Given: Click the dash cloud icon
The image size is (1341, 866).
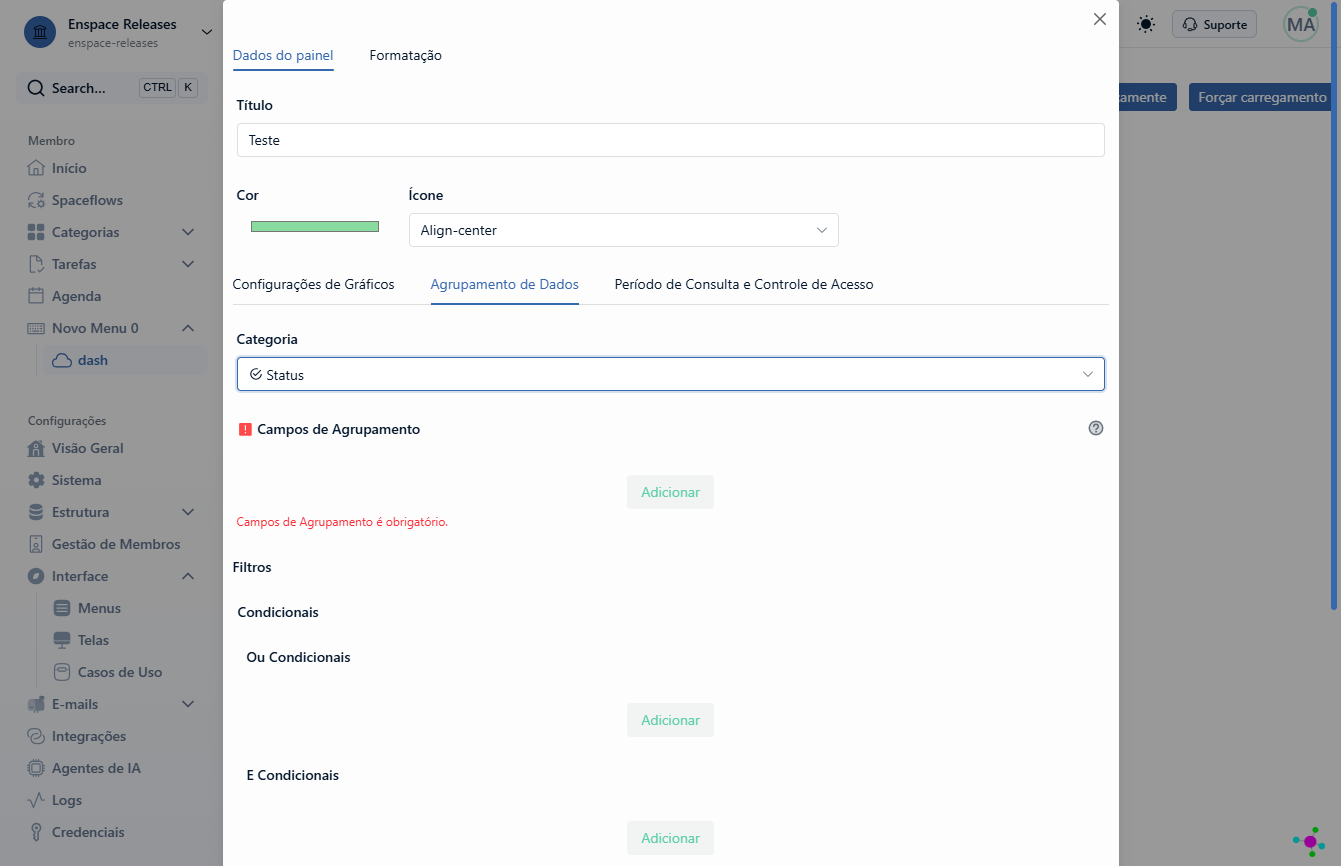Looking at the screenshot, I should 62,360.
